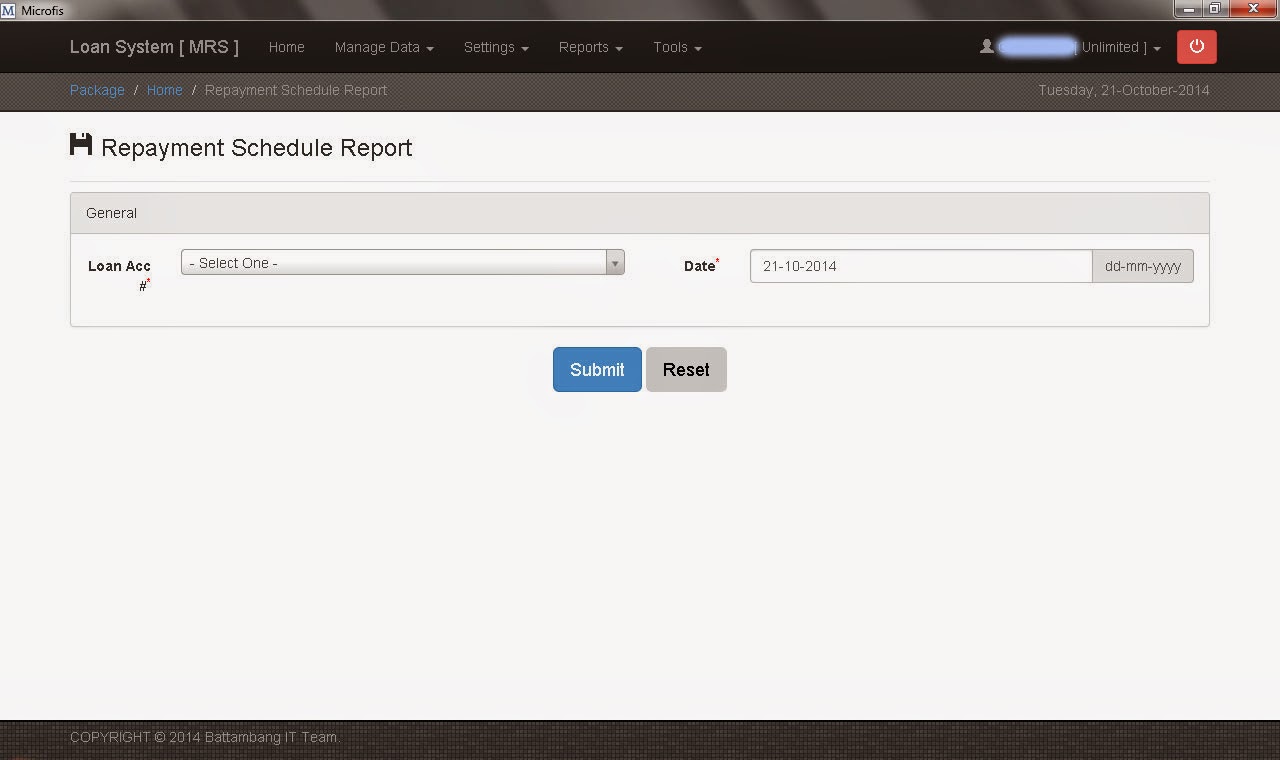Click the Microfis icon in the title bar
1280x760 pixels.
(8, 9)
